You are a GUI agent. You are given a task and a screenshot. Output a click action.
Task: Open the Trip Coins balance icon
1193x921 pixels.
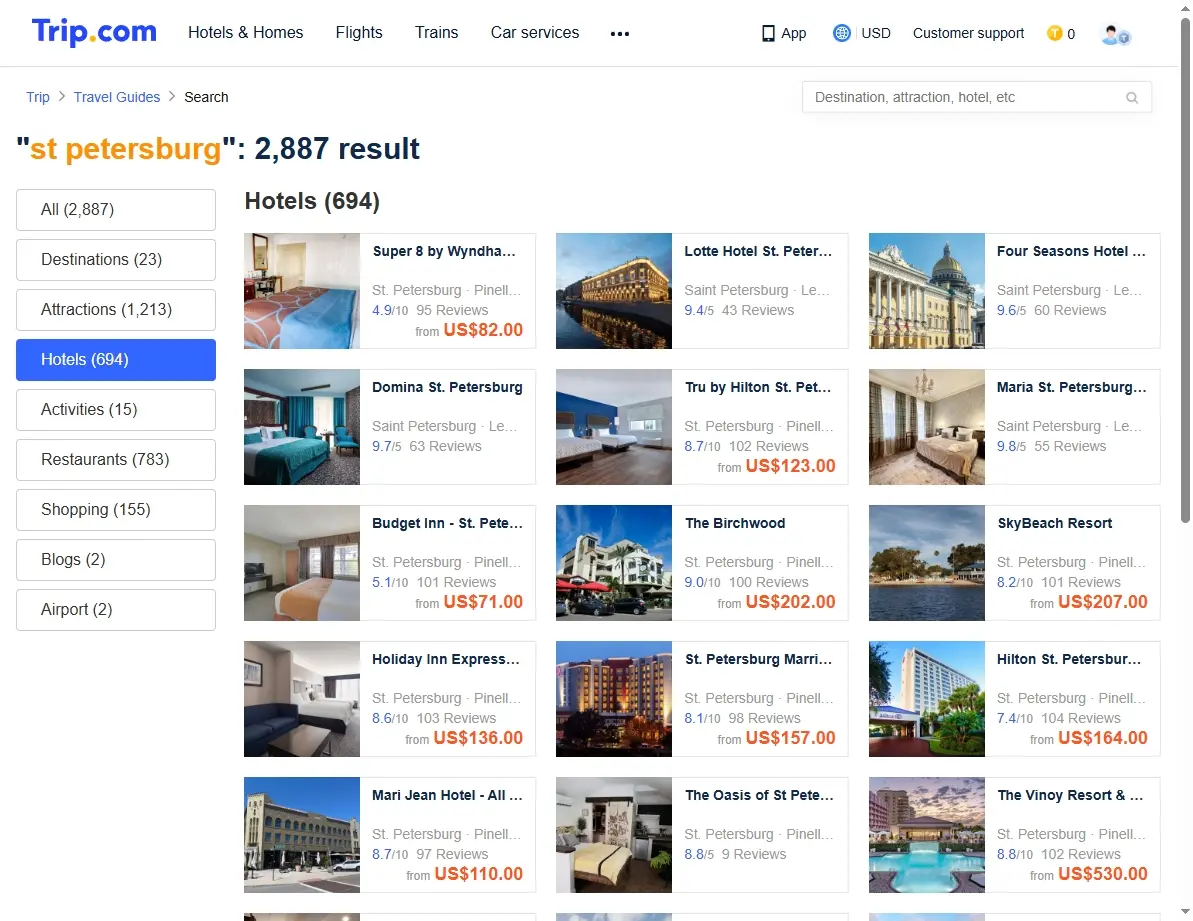pos(1055,33)
